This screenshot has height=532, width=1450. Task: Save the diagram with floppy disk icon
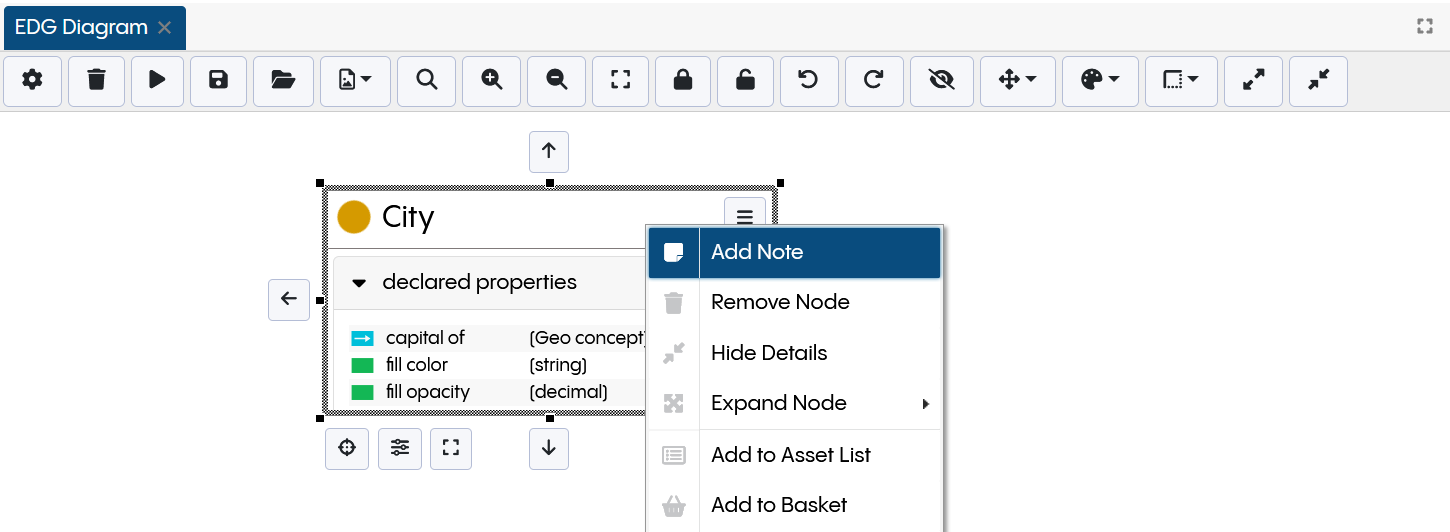[x=219, y=80]
